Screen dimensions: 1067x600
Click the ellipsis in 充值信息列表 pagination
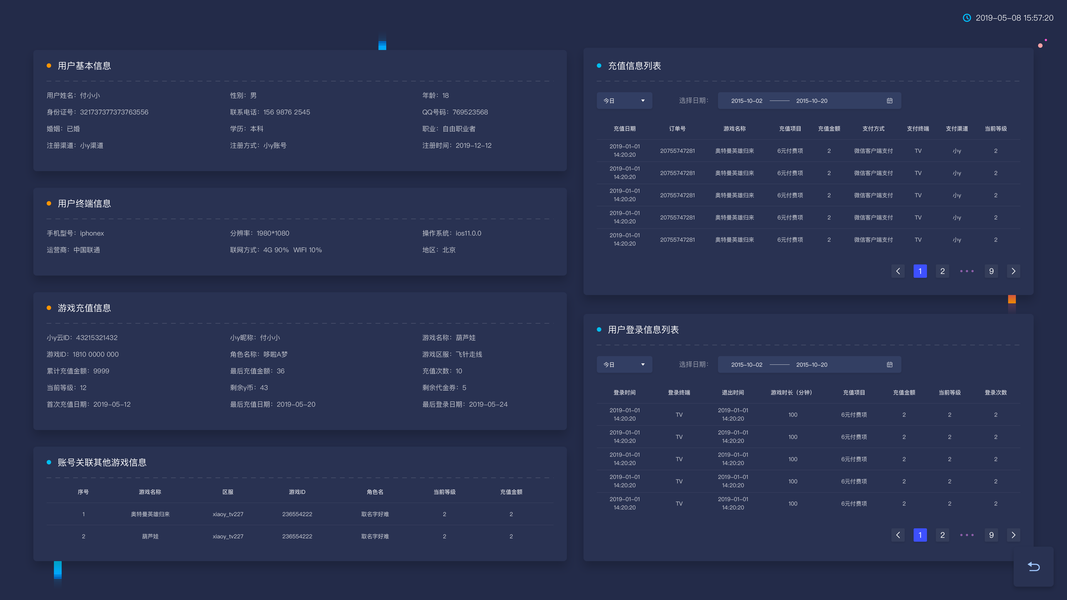tap(967, 271)
